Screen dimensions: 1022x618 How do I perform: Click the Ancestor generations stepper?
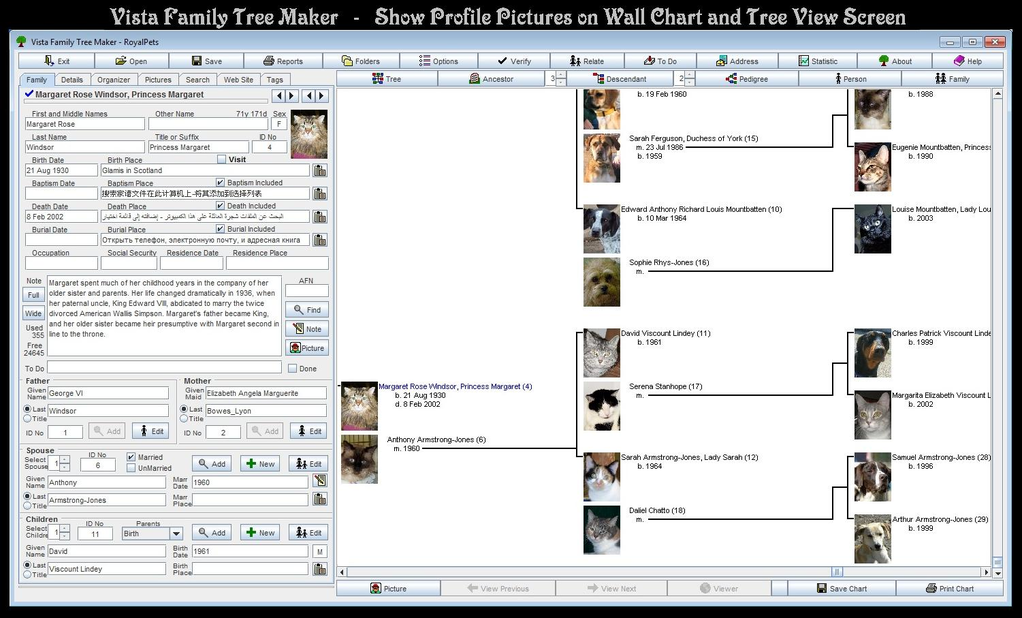coord(561,78)
